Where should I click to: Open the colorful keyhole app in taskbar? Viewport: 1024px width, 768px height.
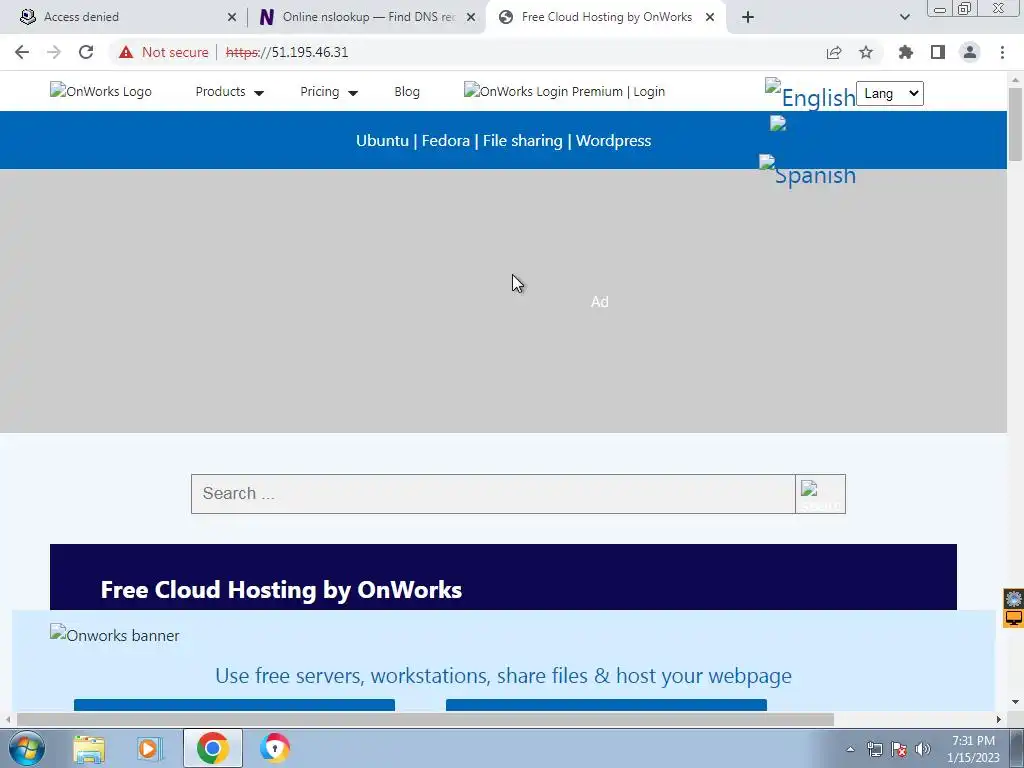tap(275, 748)
